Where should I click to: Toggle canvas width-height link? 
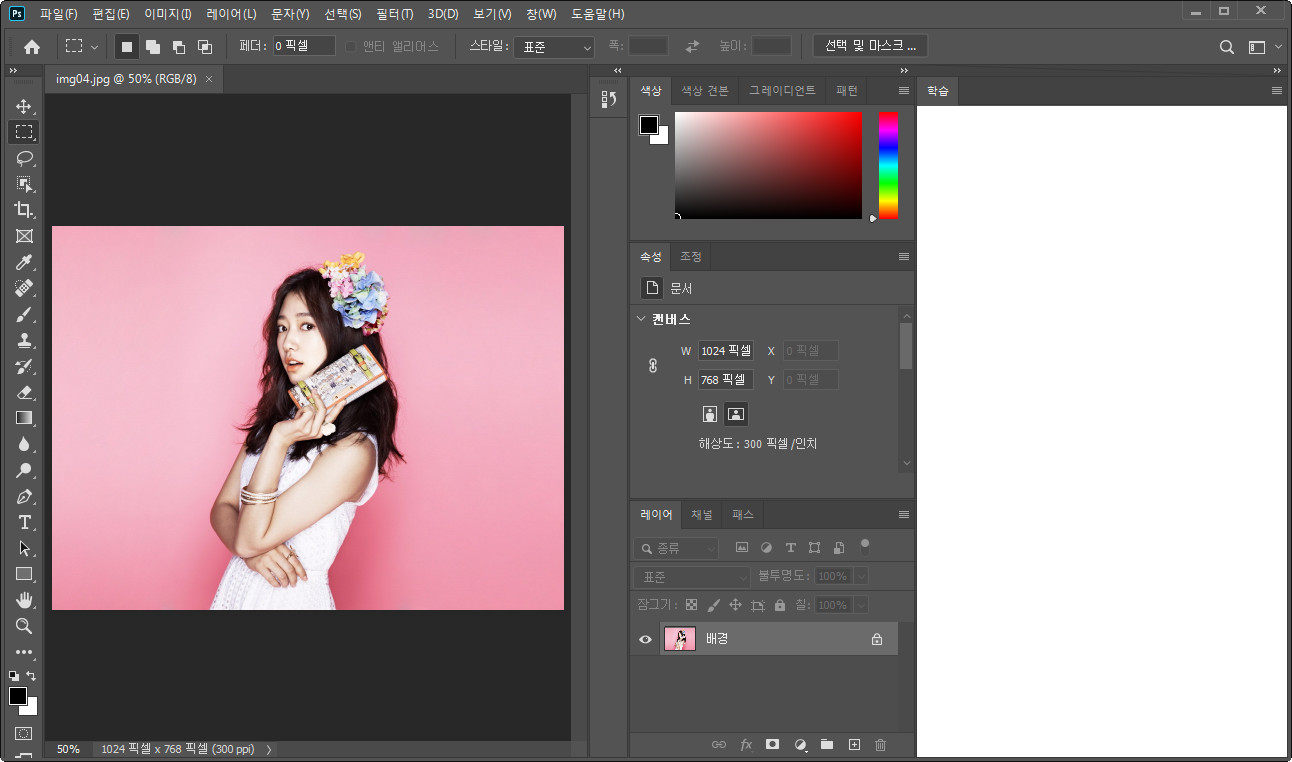point(653,366)
